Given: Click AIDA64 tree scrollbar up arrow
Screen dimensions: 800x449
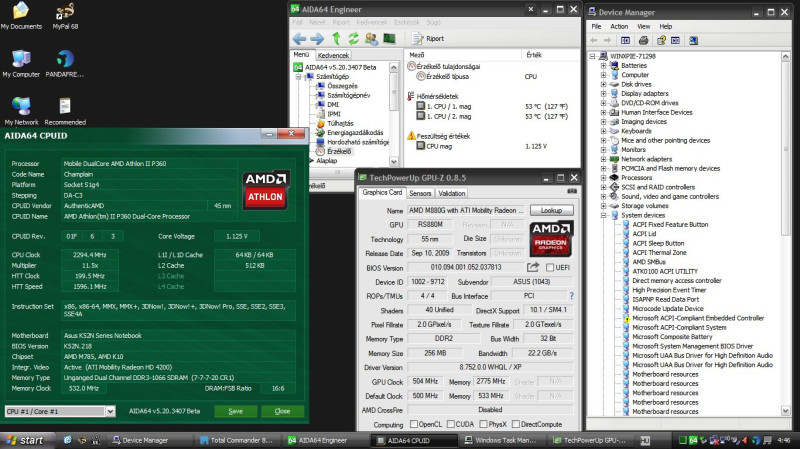Looking at the screenshot, I should coord(393,67).
